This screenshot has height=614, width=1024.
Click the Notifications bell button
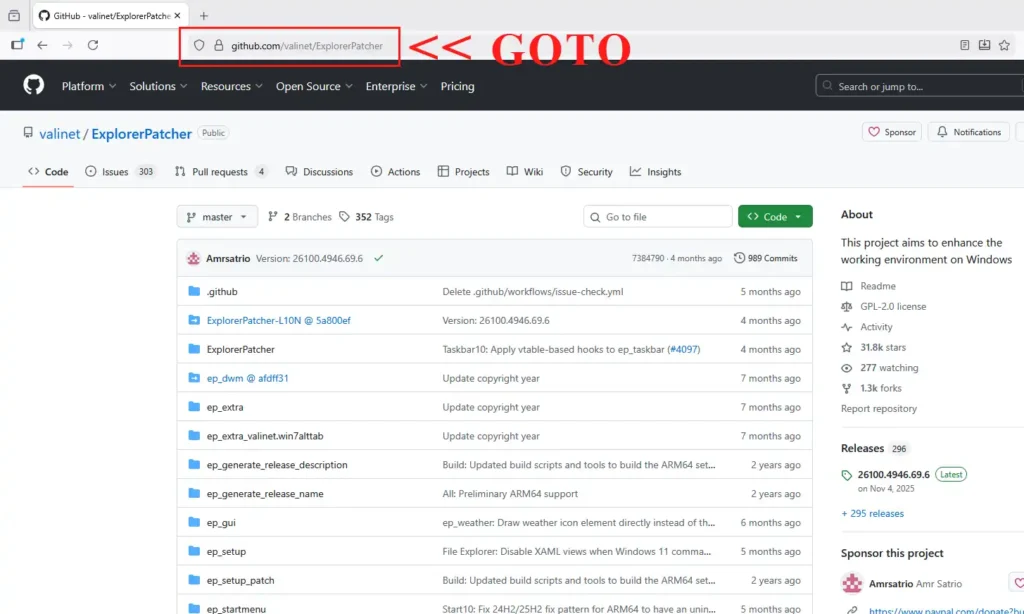[967, 132]
